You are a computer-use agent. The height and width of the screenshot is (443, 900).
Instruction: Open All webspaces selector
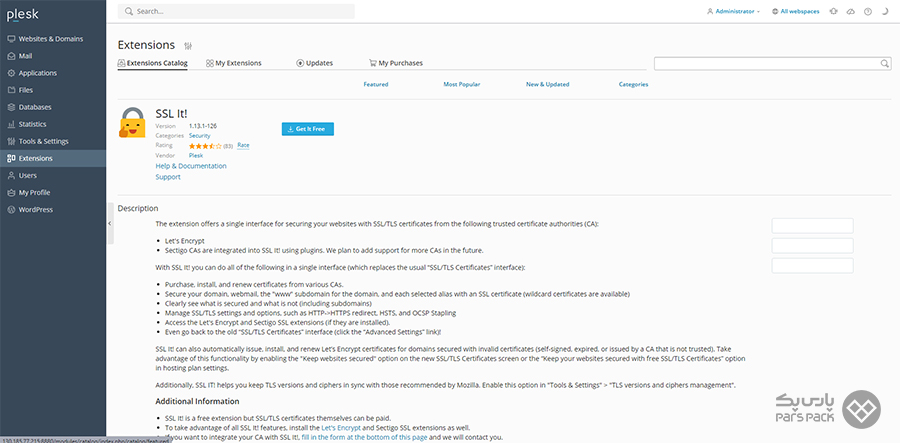(x=796, y=11)
